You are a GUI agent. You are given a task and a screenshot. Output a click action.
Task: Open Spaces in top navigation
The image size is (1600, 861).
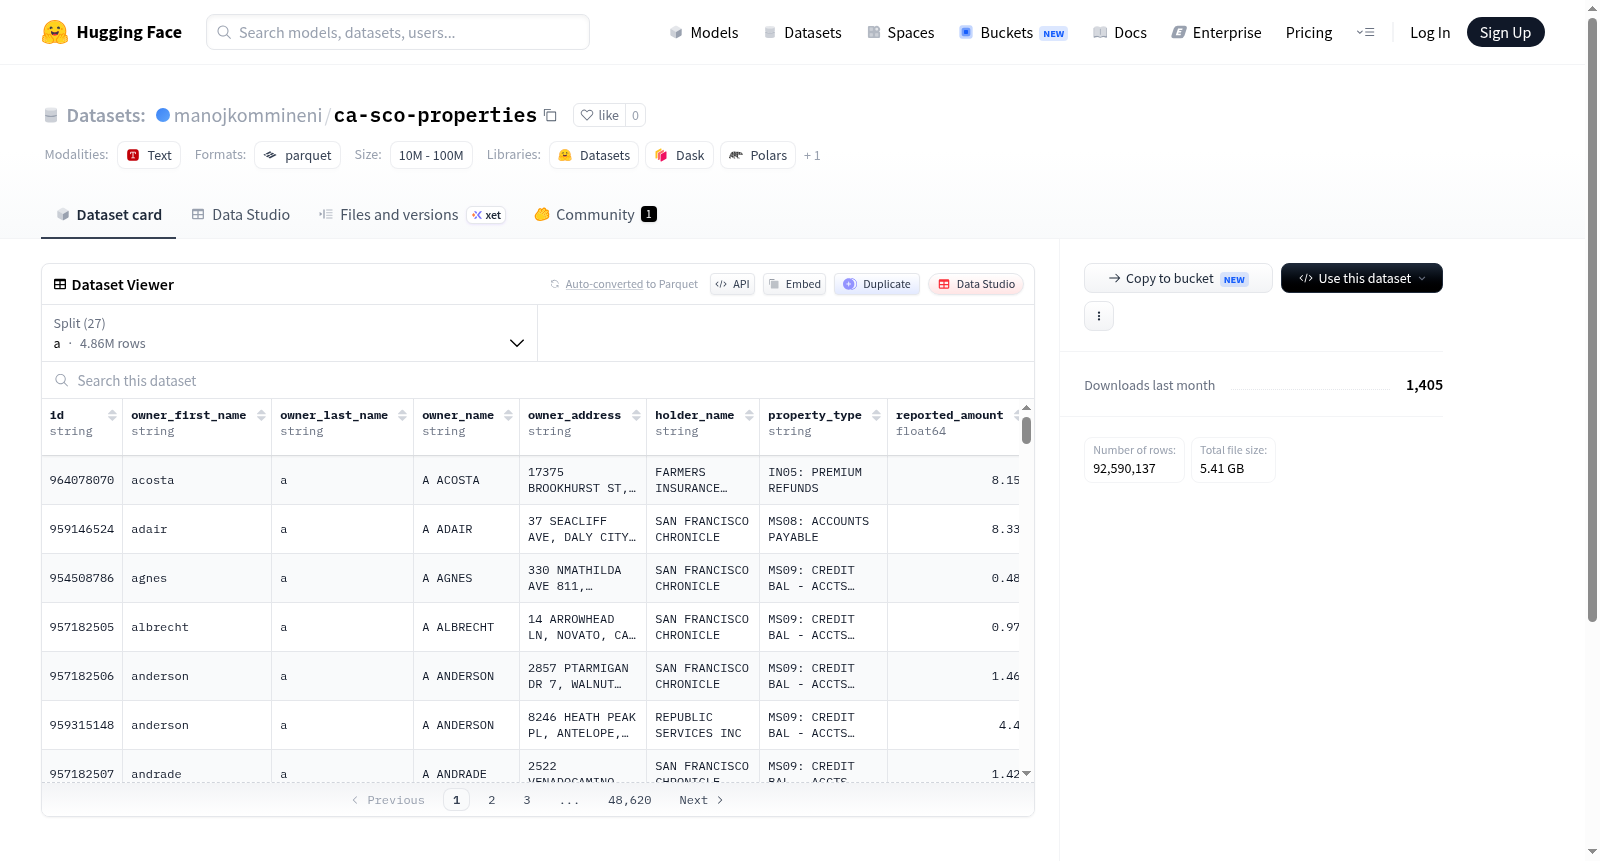tap(901, 32)
